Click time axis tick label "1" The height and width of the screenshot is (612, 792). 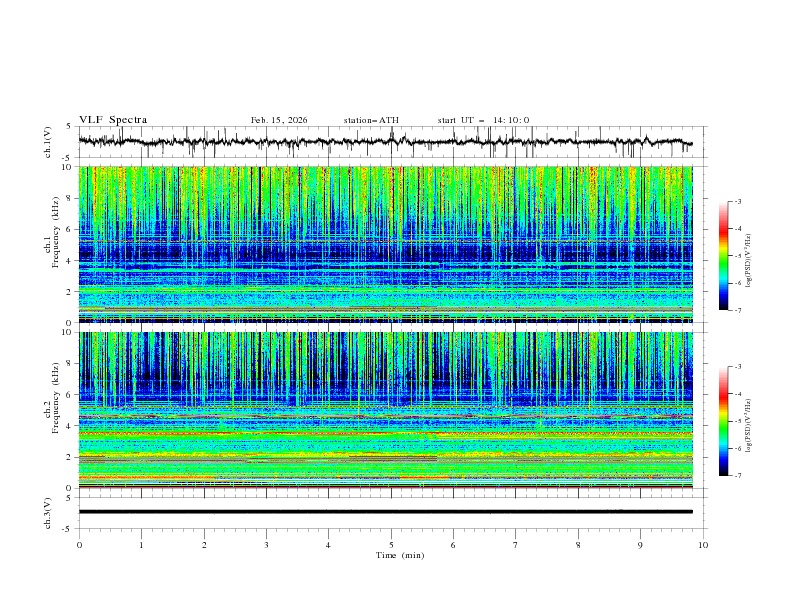[x=141, y=545]
